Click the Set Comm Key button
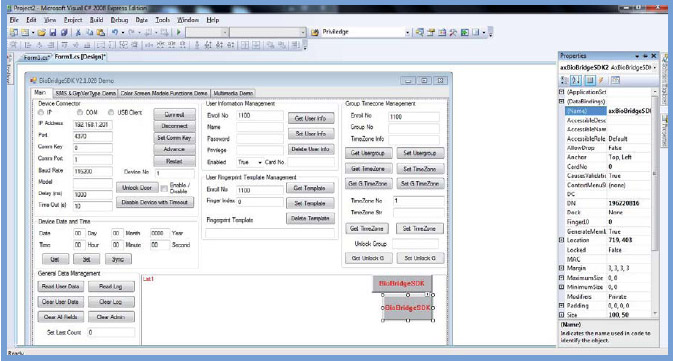 [x=175, y=138]
